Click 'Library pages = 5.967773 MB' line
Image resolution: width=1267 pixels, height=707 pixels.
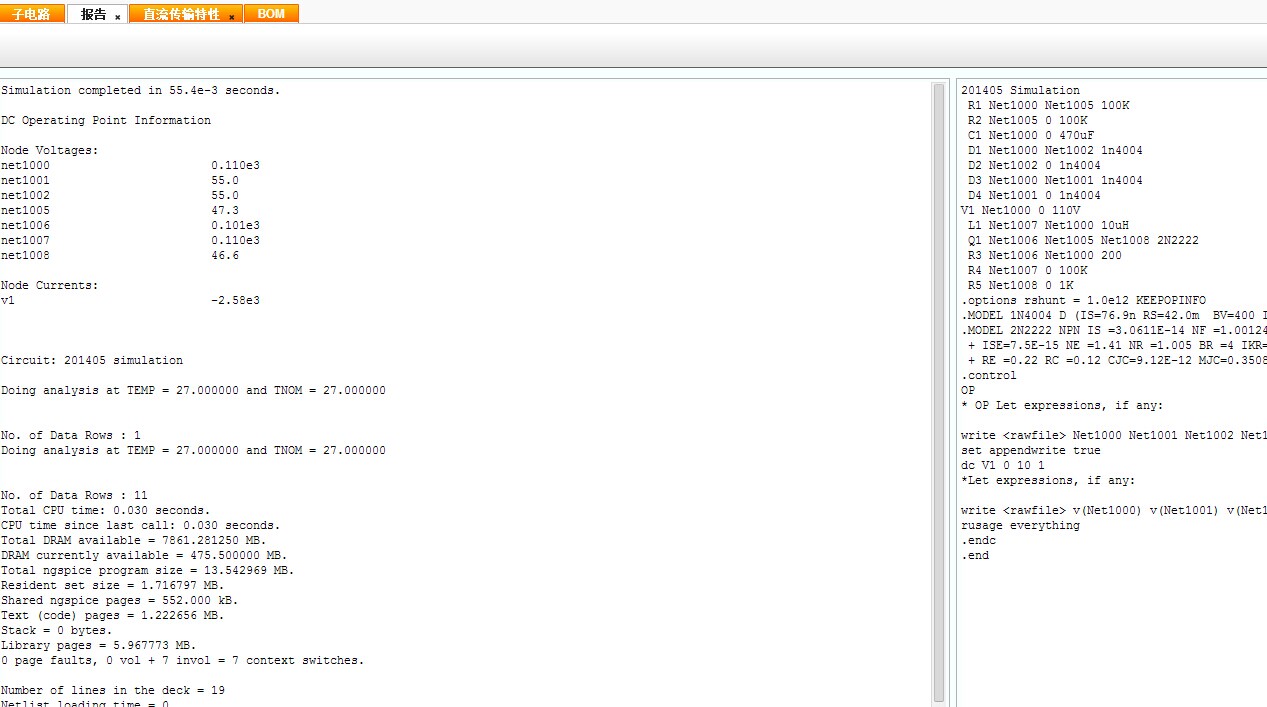coord(99,645)
